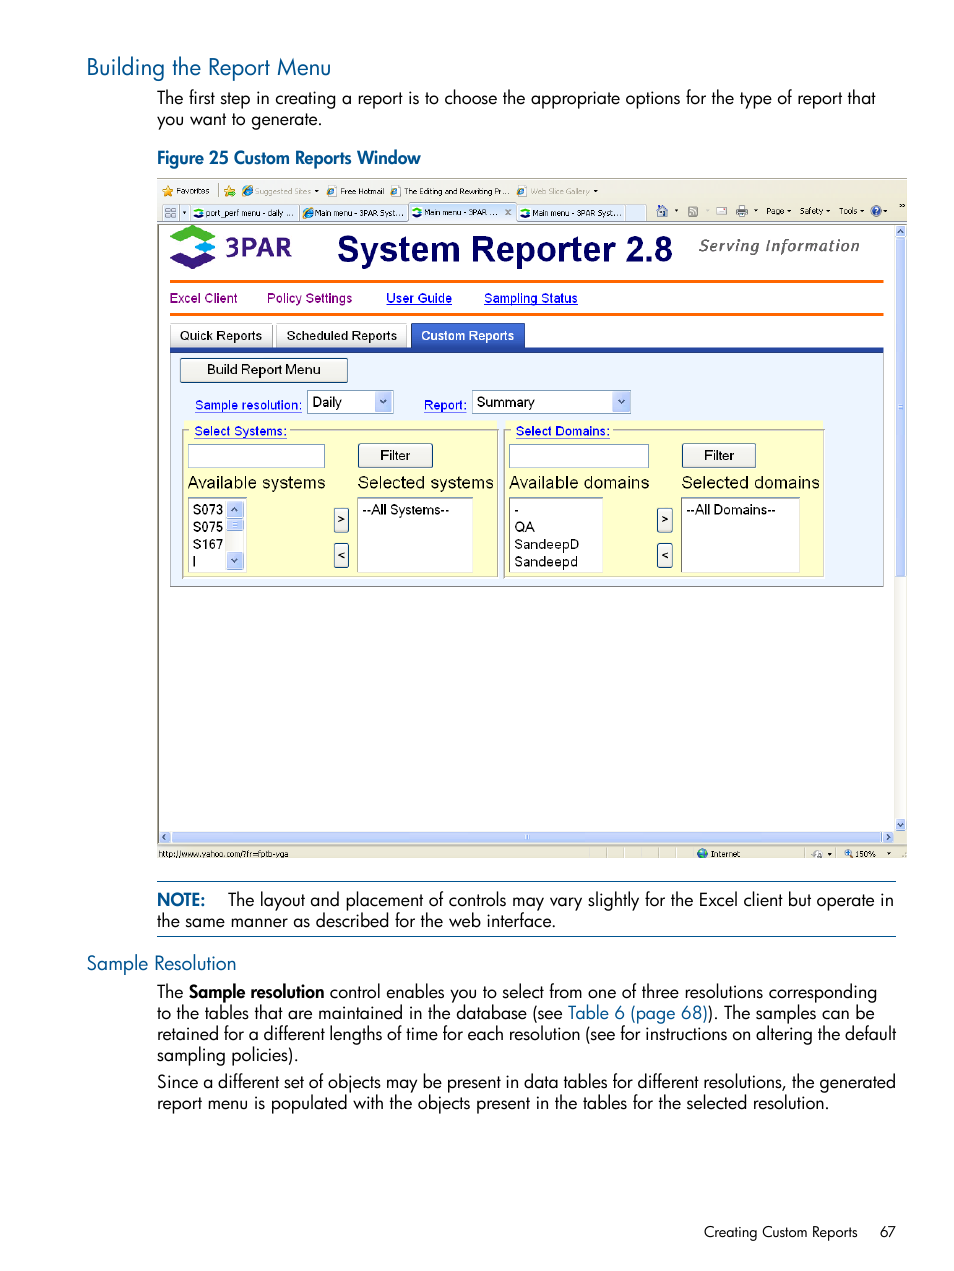Click the Select Domains link
The height and width of the screenshot is (1271, 954).
(x=562, y=431)
